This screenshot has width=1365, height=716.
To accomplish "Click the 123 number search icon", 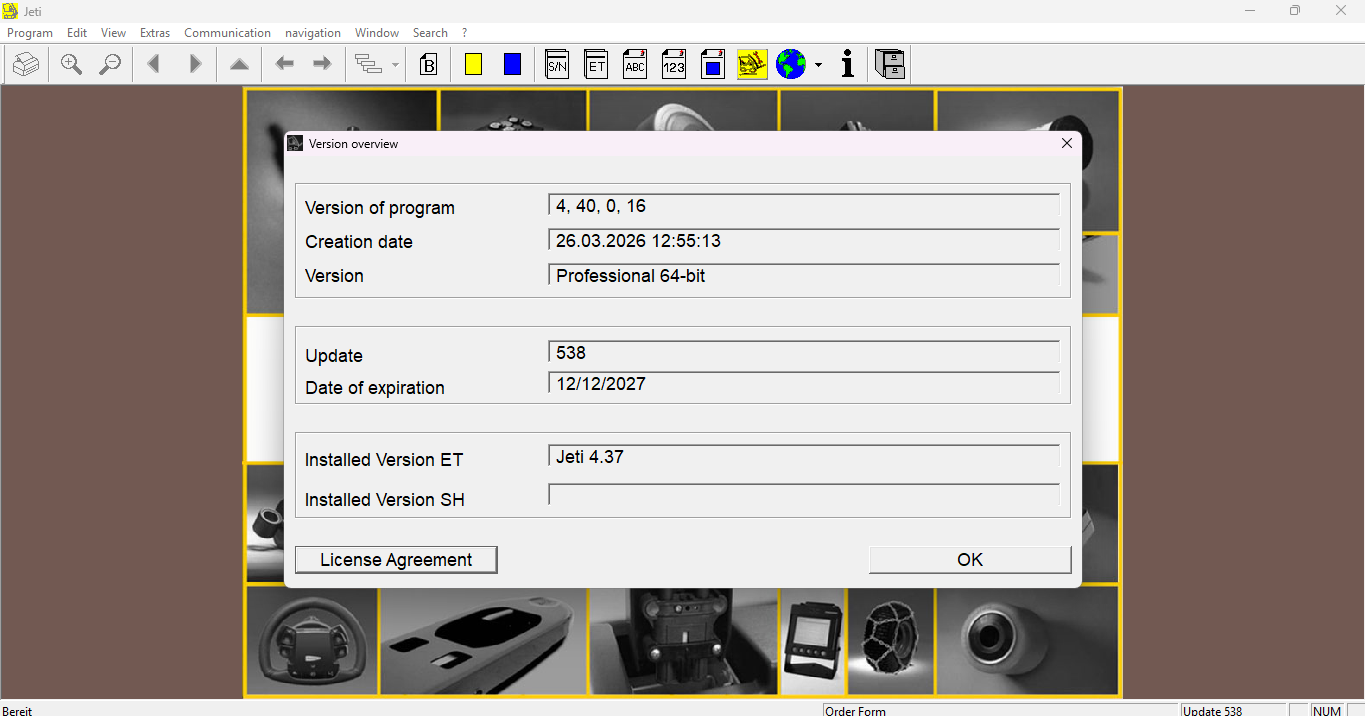I will [x=674, y=65].
